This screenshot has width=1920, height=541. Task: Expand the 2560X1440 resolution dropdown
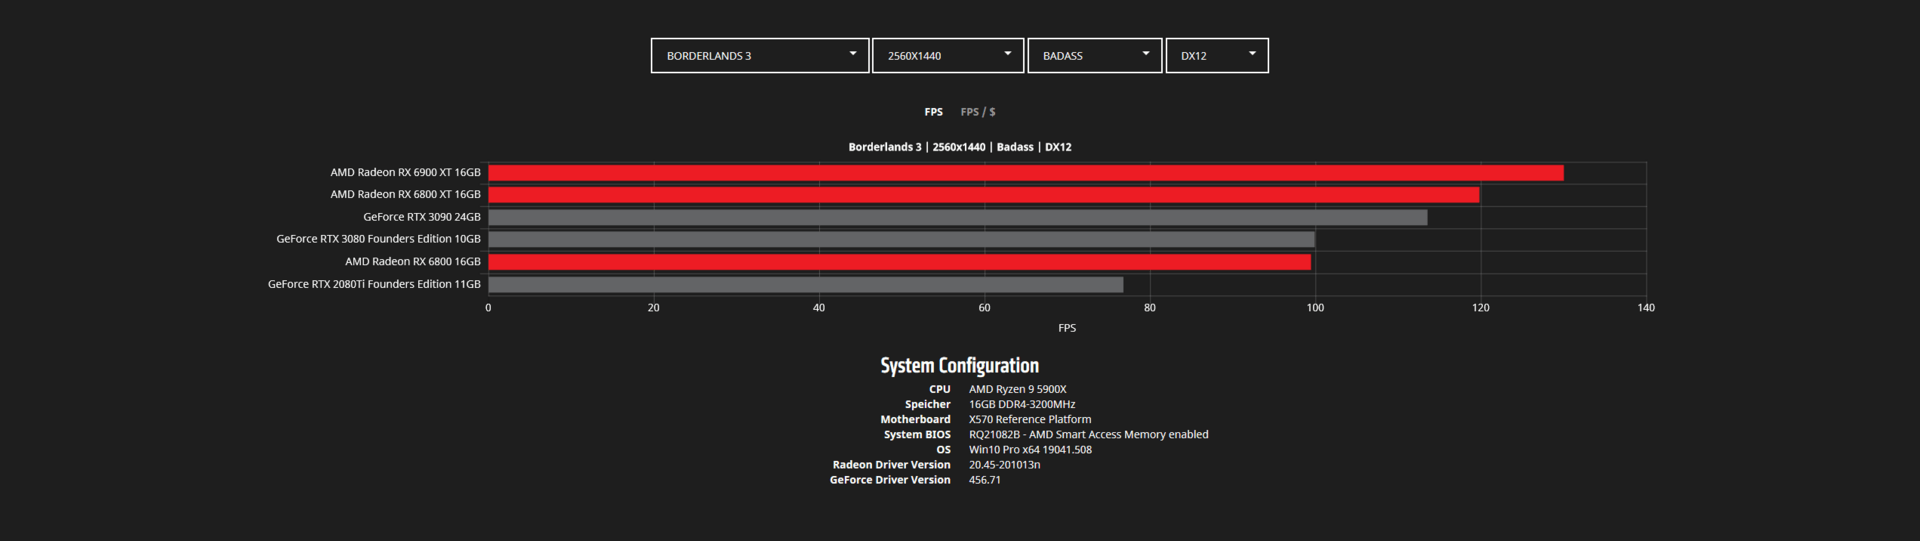tap(947, 56)
